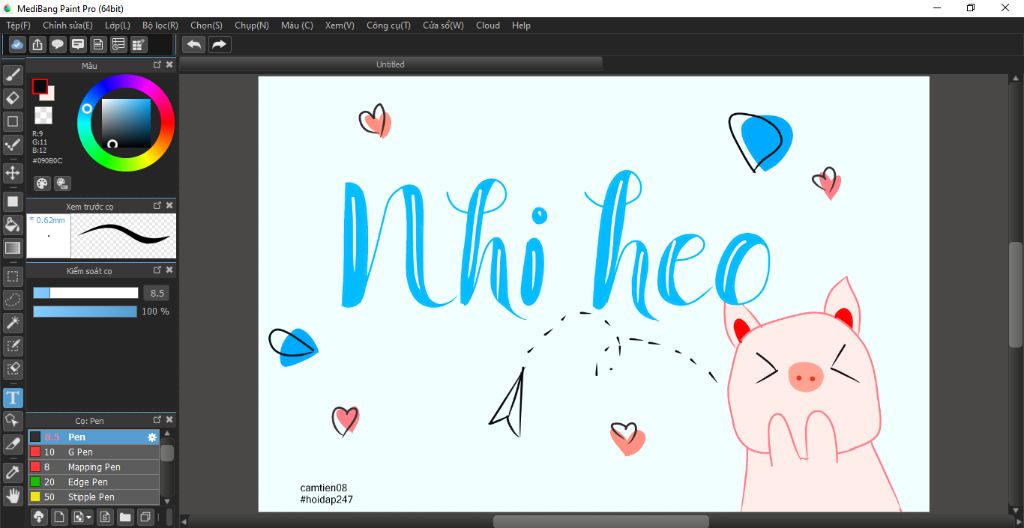The width and height of the screenshot is (1024, 528).
Task: Select the Stipple Pen brush
Action: [94, 497]
